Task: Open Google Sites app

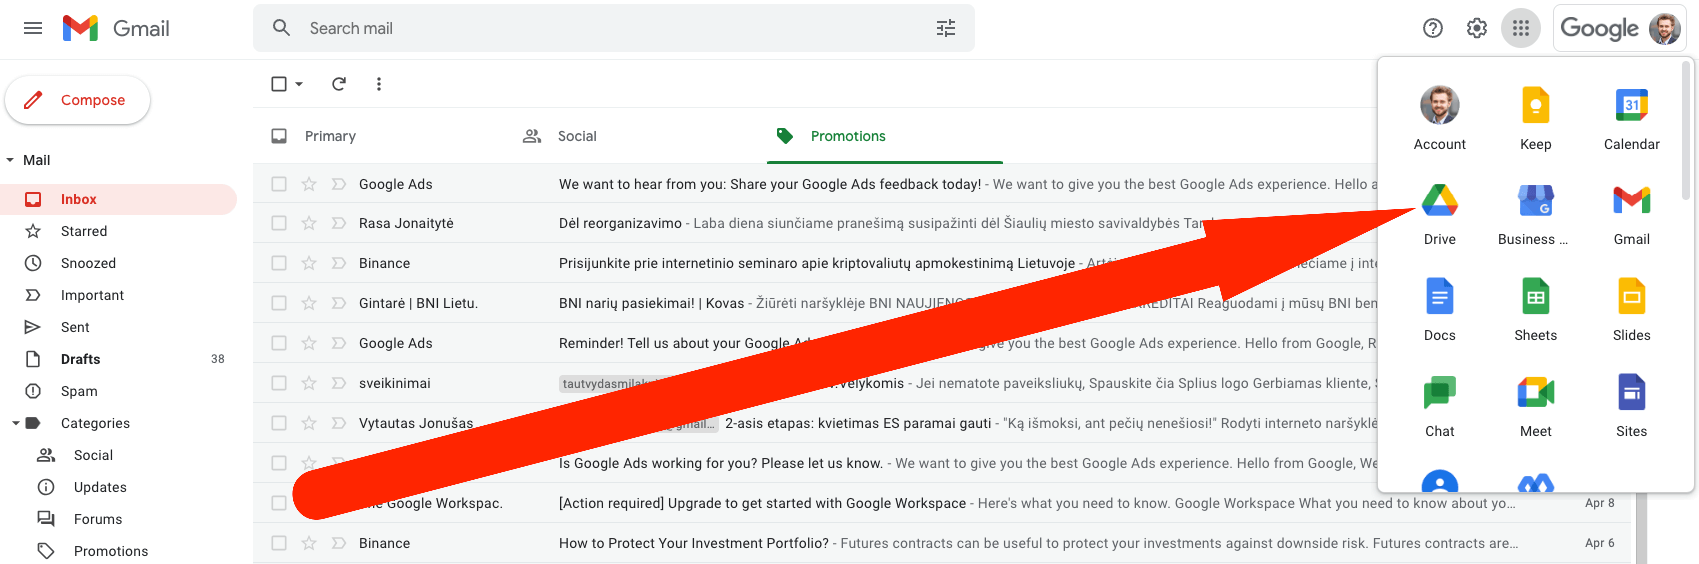Action: pyautogui.click(x=1631, y=406)
